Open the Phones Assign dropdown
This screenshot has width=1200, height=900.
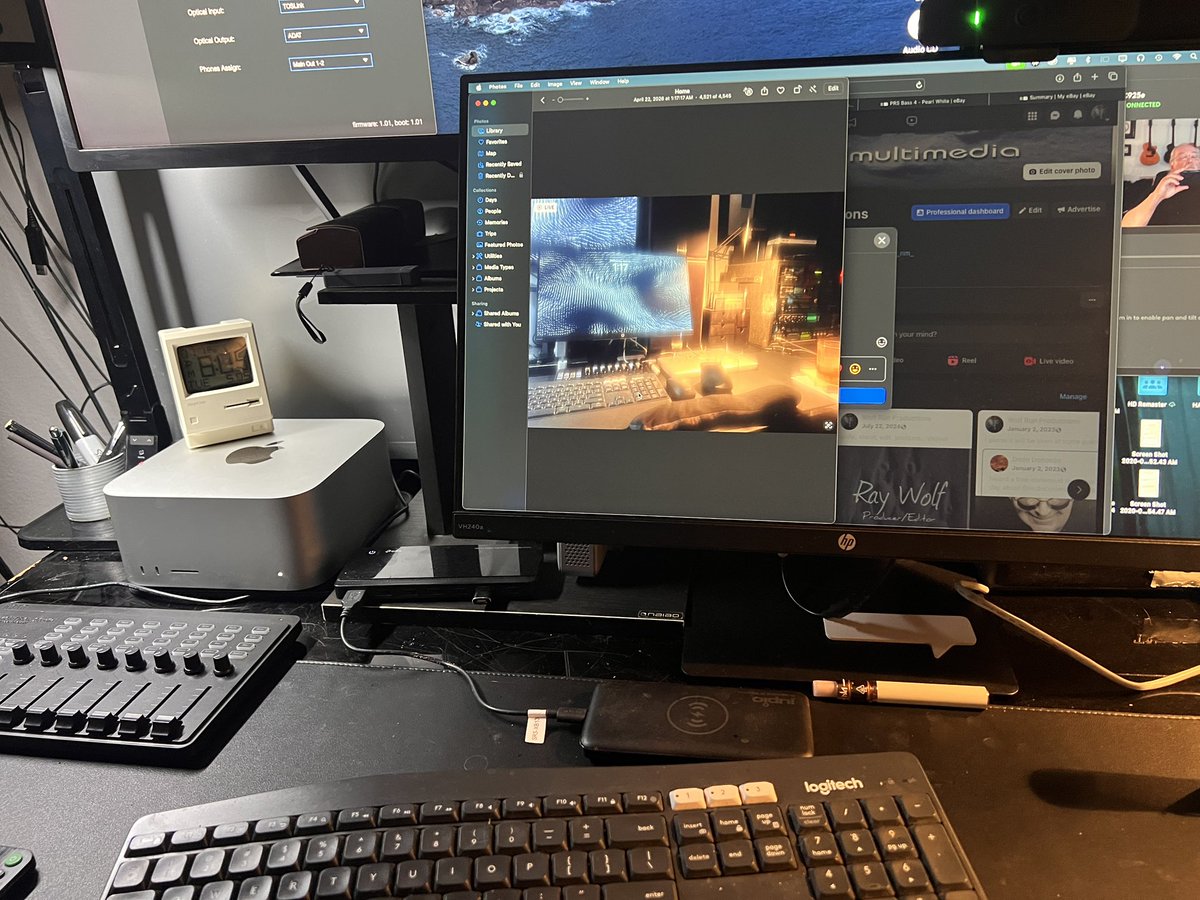(x=330, y=62)
